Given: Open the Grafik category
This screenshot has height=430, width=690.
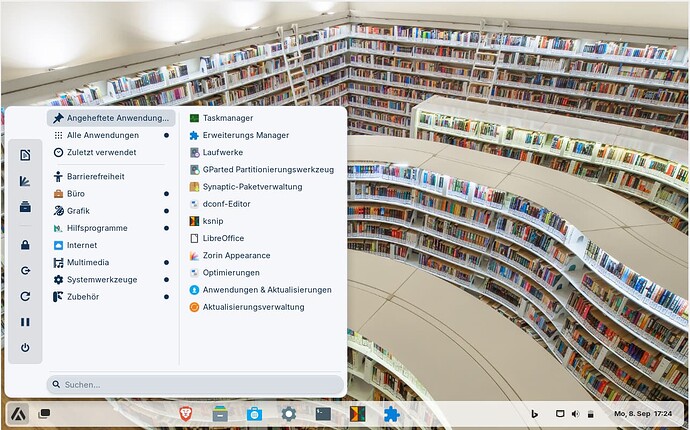Looking at the screenshot, I should click(111, 211).
